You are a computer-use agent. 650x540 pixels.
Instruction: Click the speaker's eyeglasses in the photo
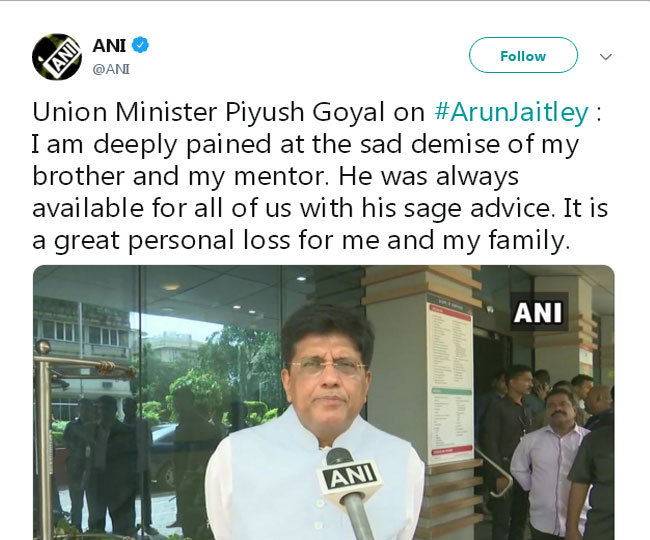pos(328,367)
